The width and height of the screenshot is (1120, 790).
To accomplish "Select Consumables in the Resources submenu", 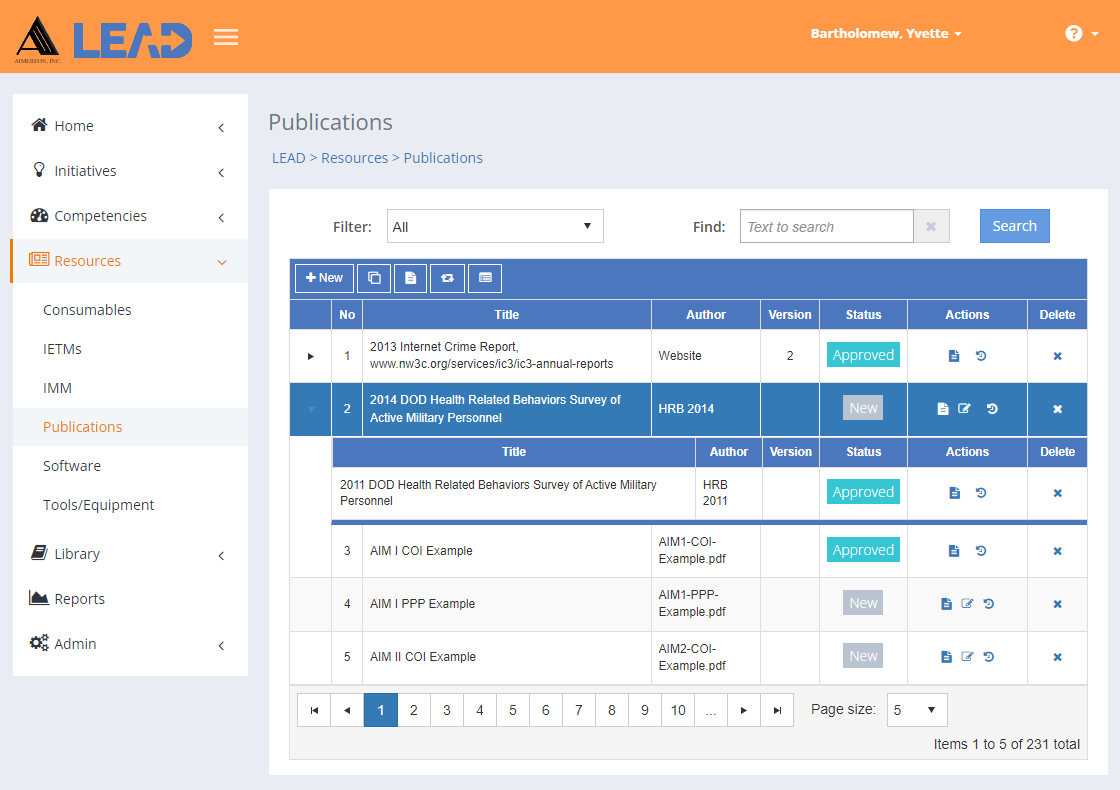I will point(87,310).
